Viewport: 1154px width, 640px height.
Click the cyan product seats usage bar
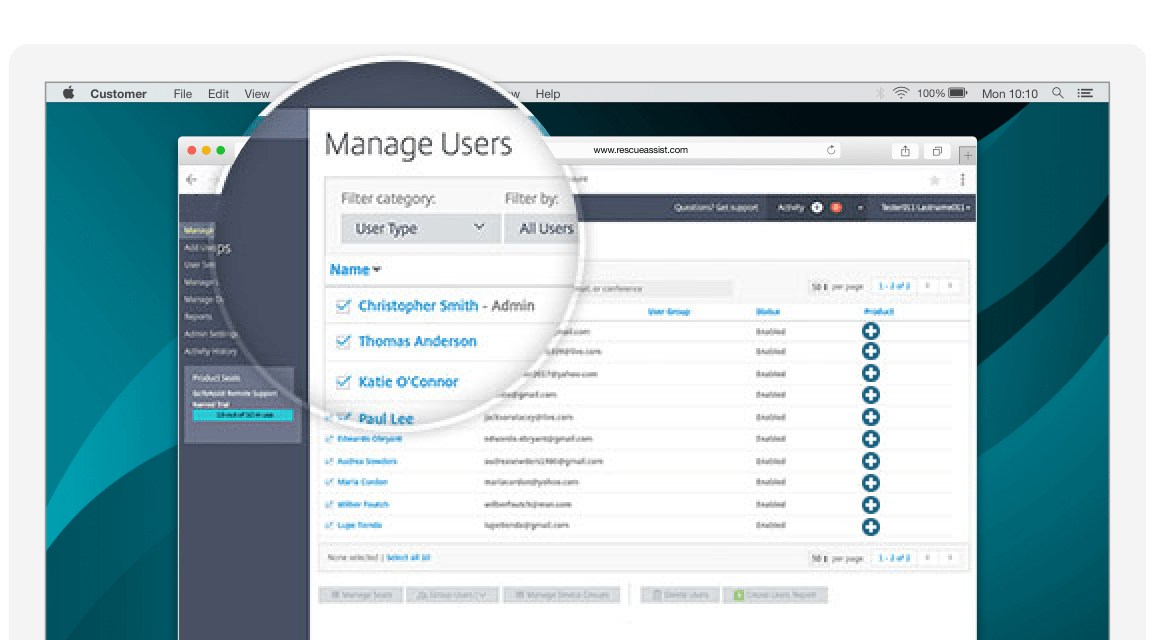click(242, 415)
